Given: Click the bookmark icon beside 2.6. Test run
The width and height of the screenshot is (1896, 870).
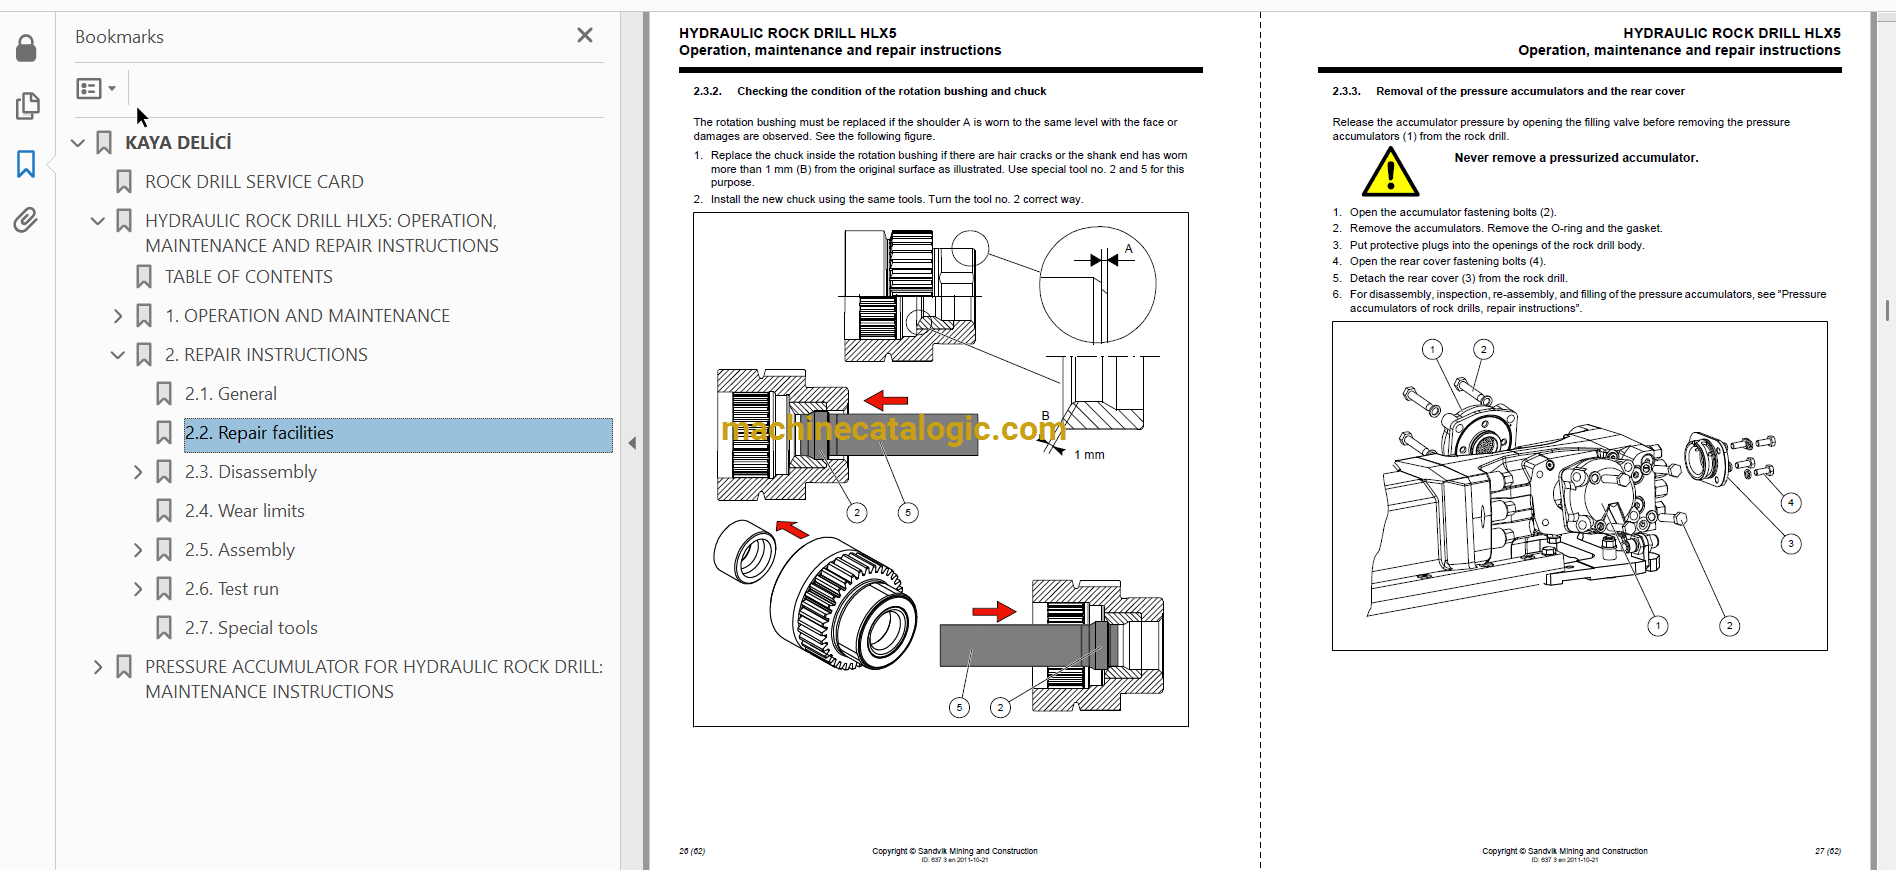Looking at the screenshot, I should click(164, 589).
